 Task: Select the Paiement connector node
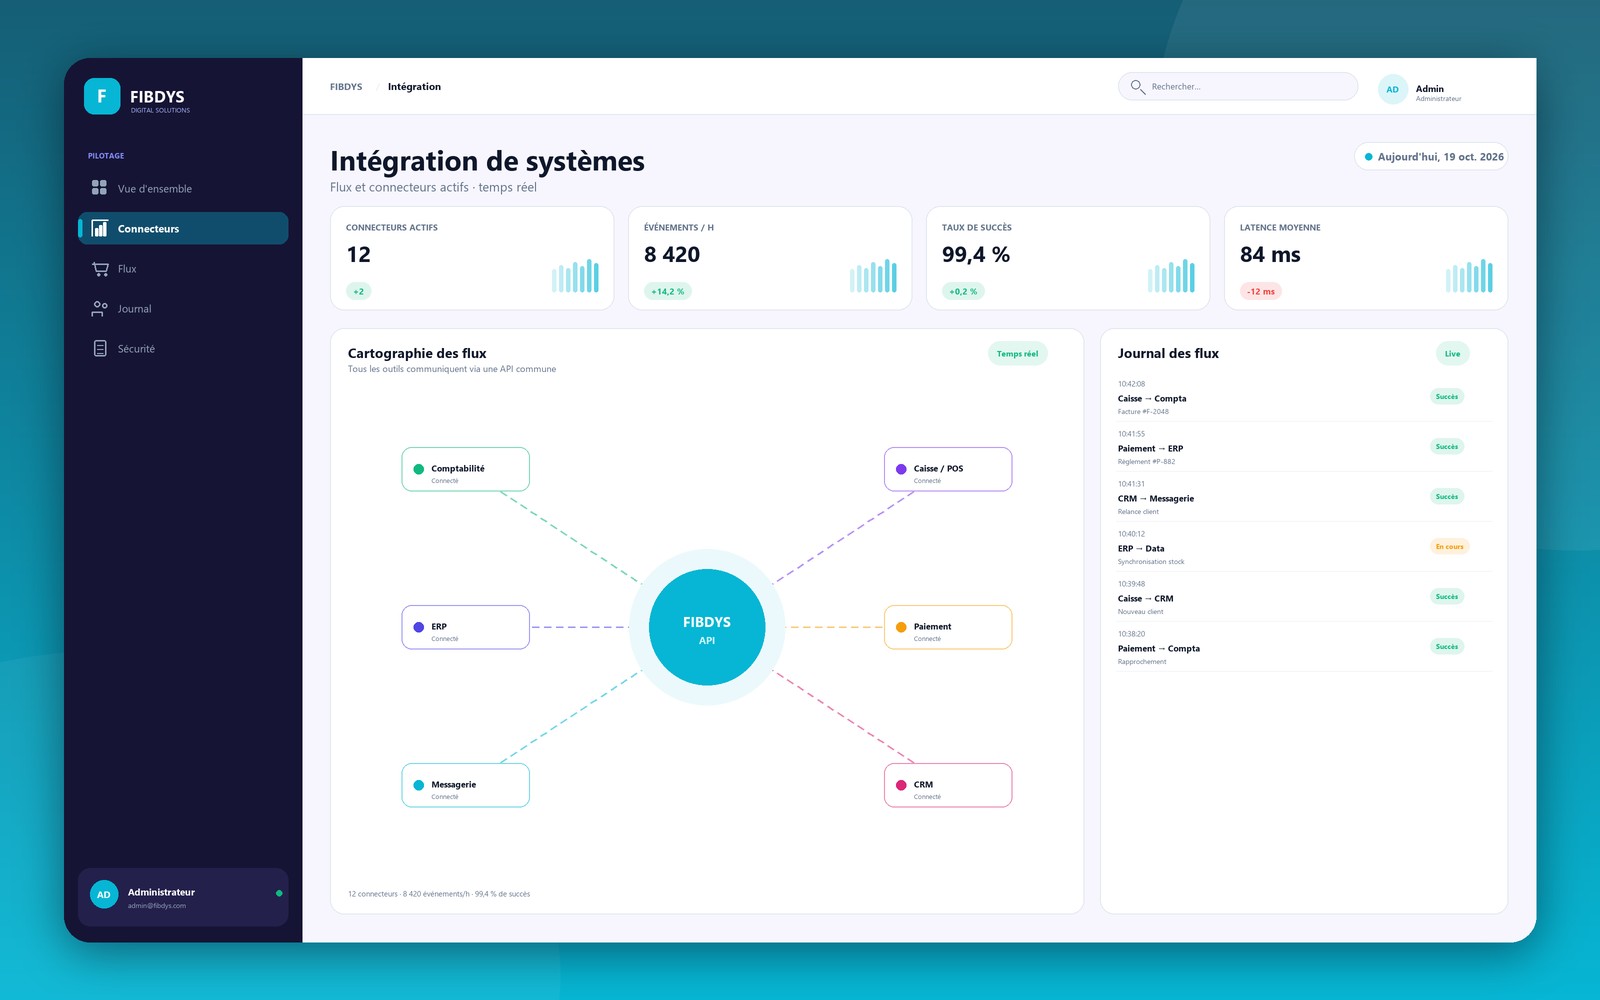tap(948, 627)
